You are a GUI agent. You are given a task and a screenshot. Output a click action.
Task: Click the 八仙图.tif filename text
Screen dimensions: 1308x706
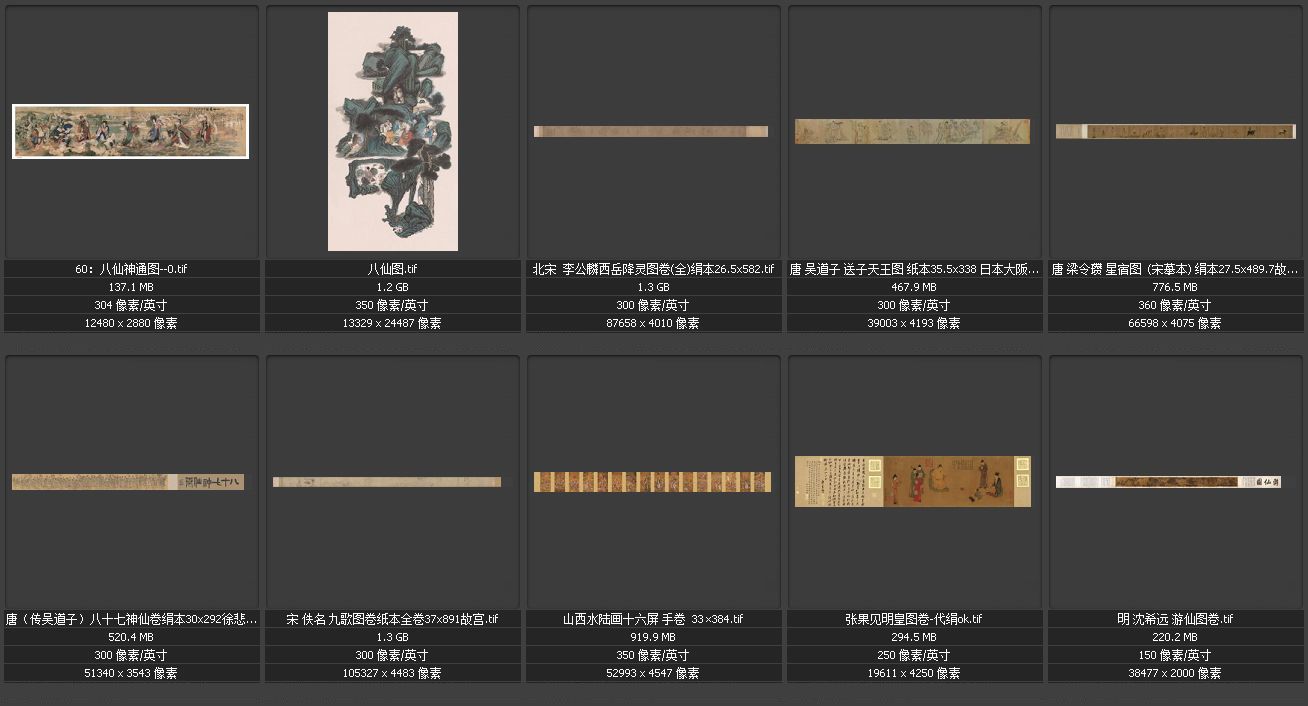[x=393, y=269]
